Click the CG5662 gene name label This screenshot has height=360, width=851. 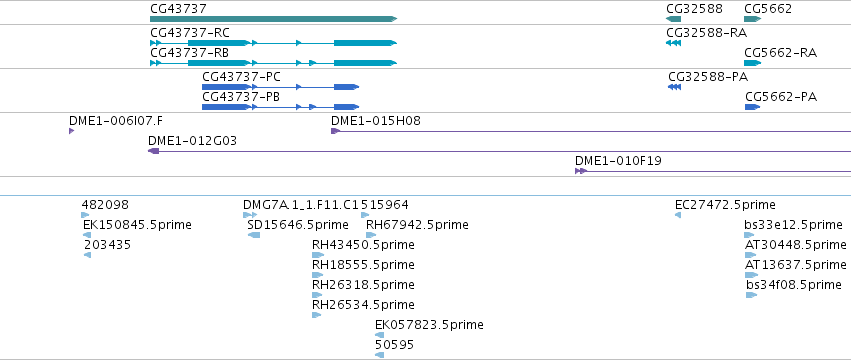[768, 9]
